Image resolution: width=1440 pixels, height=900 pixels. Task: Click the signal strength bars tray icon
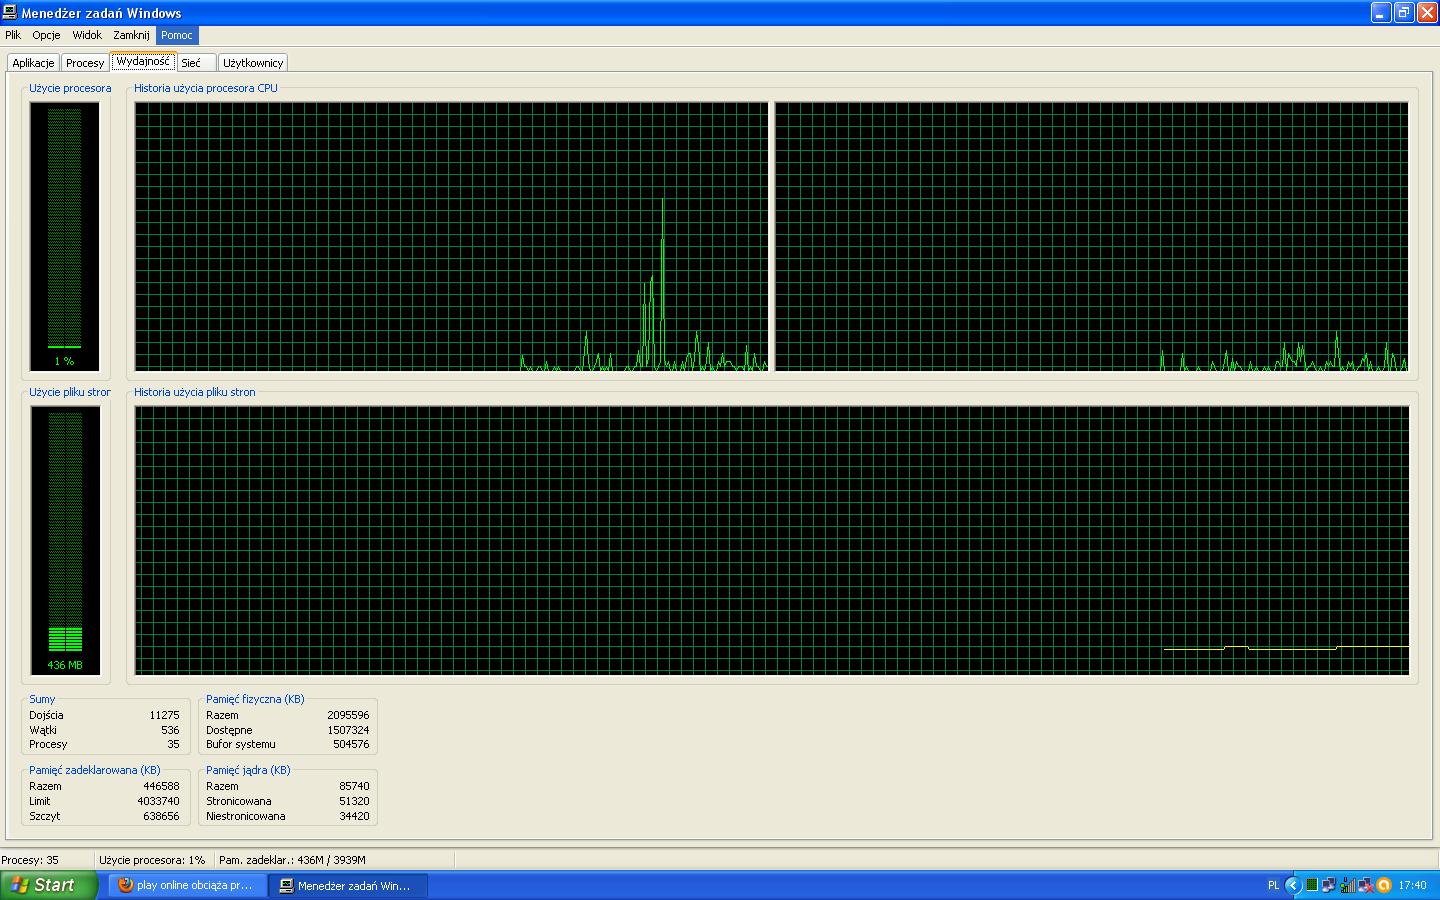[1347, 885]
